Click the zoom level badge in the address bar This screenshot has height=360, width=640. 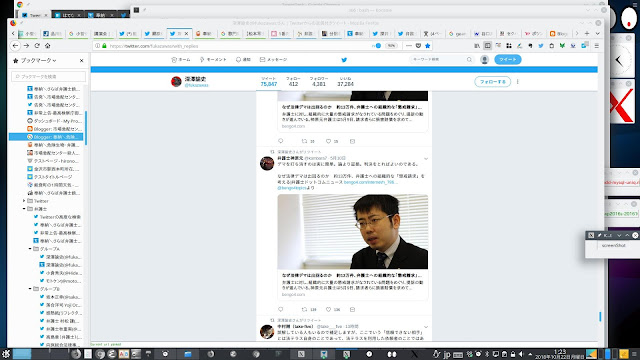(391, 46)
